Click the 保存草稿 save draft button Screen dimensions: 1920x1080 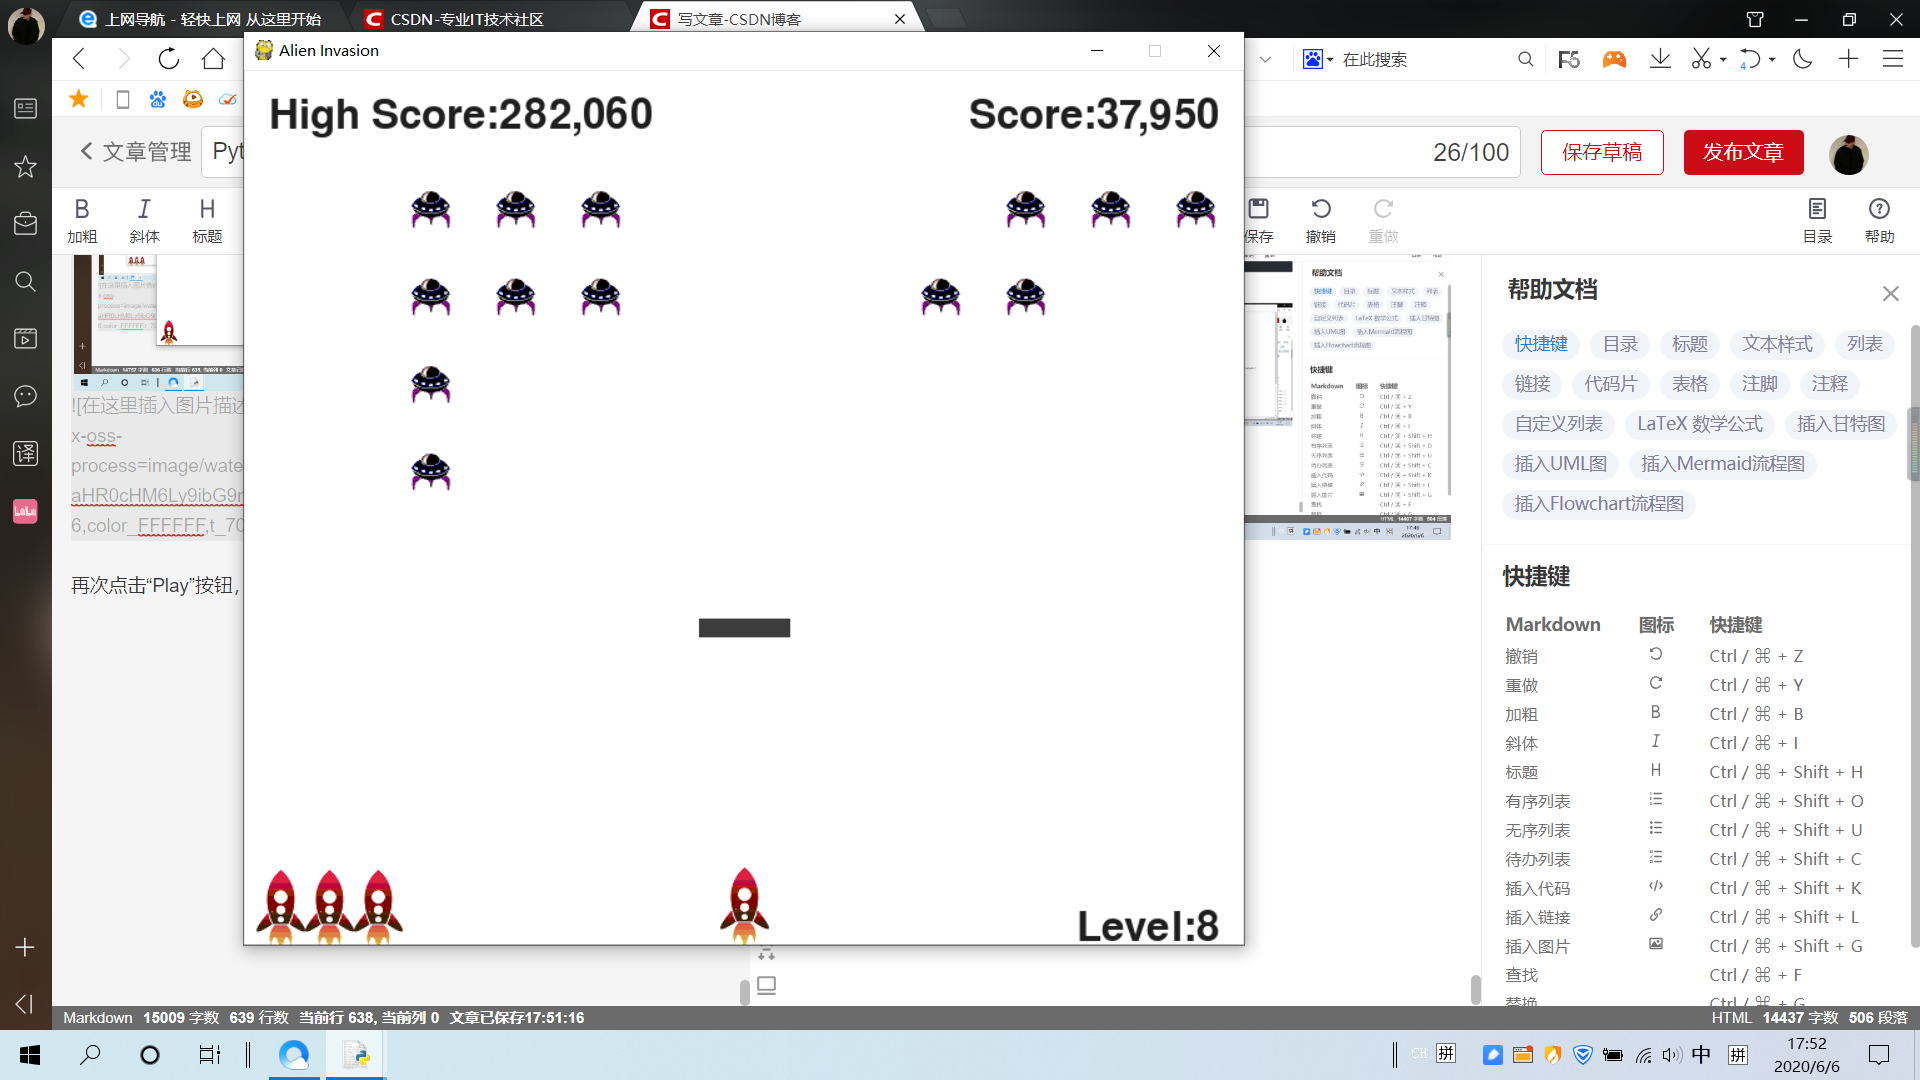click(x=1601, y=152)
